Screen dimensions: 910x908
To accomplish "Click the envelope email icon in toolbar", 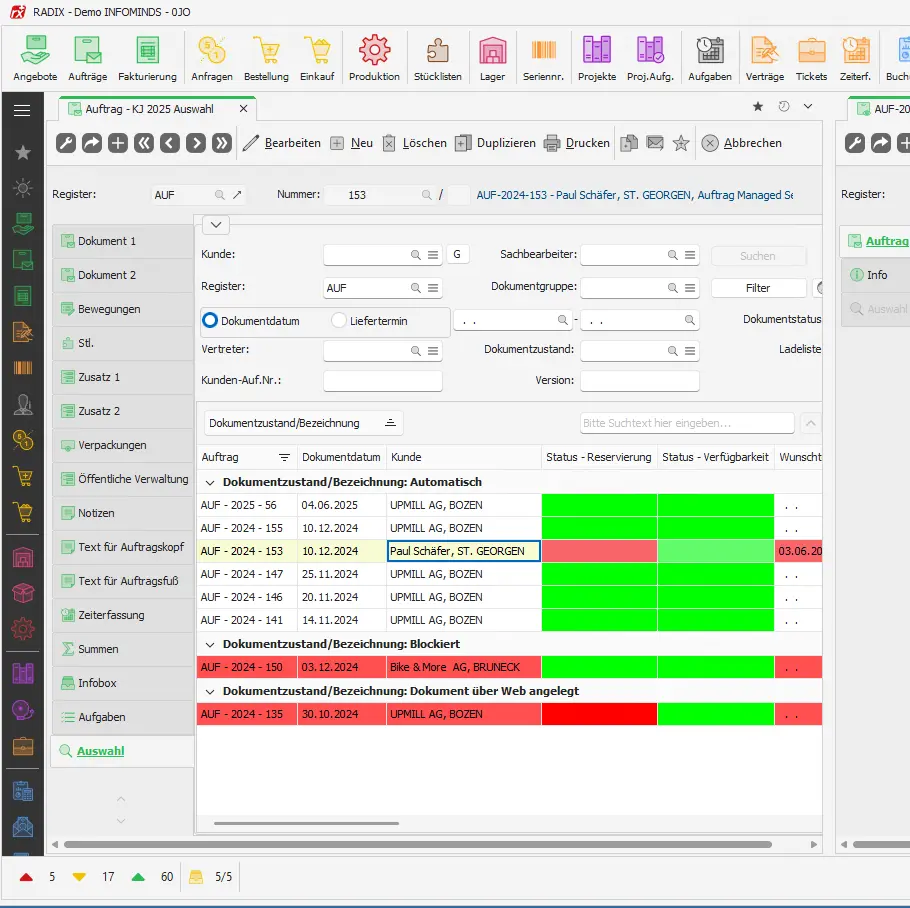I will click(655, 143).
